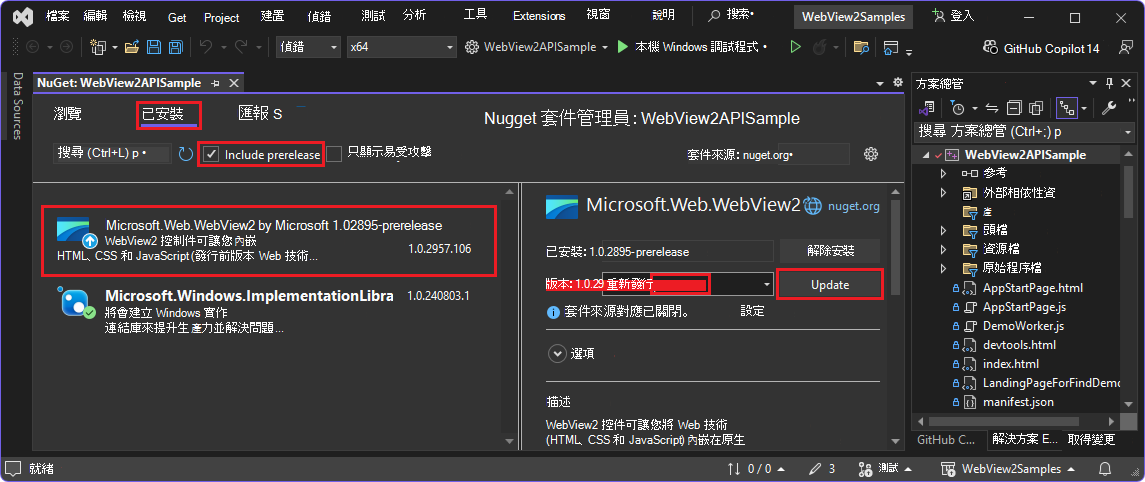Save the current file with the disk icon

coord(154,47)
